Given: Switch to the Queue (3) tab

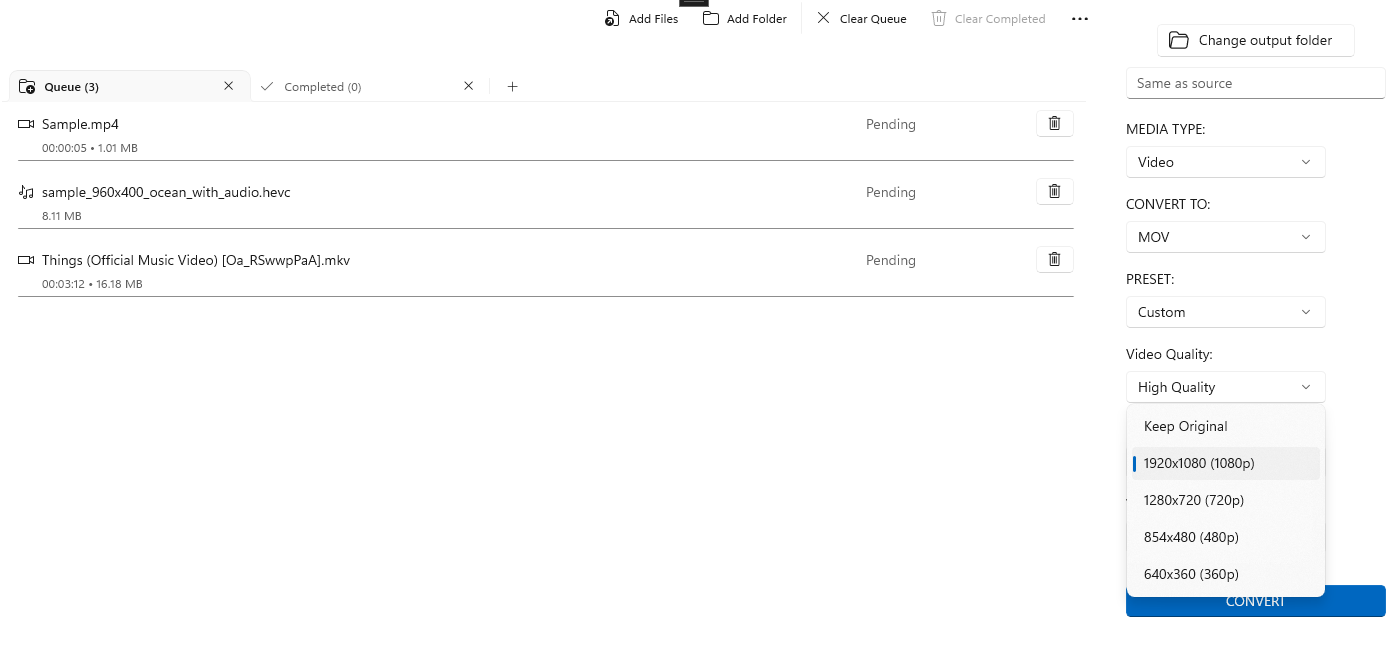Looking at the screenshot, I should tap(129, 87).
